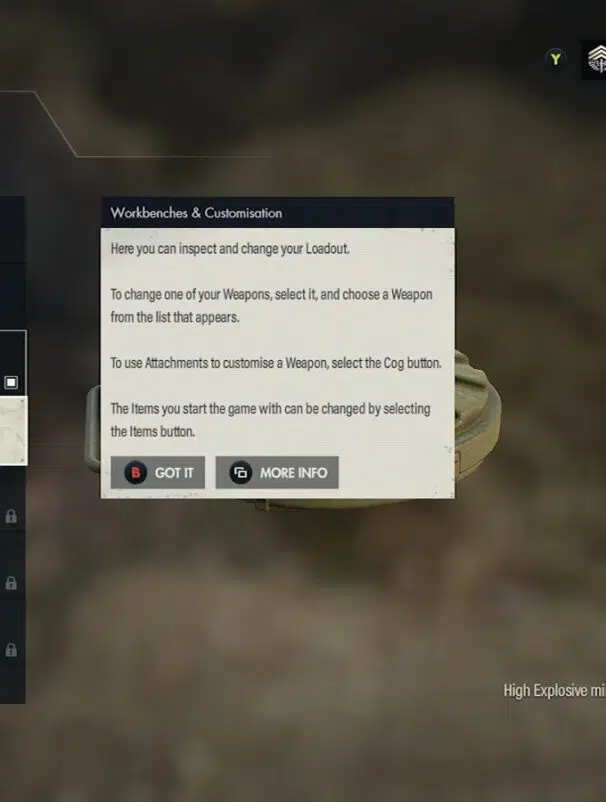
Task: Select the highlighted pale item thumbnail
Action: [x=13, y=431]
